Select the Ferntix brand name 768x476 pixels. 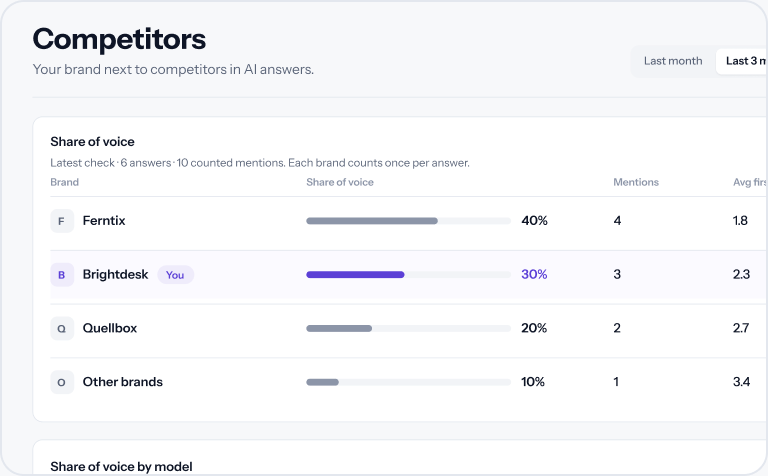click(104, 220)
